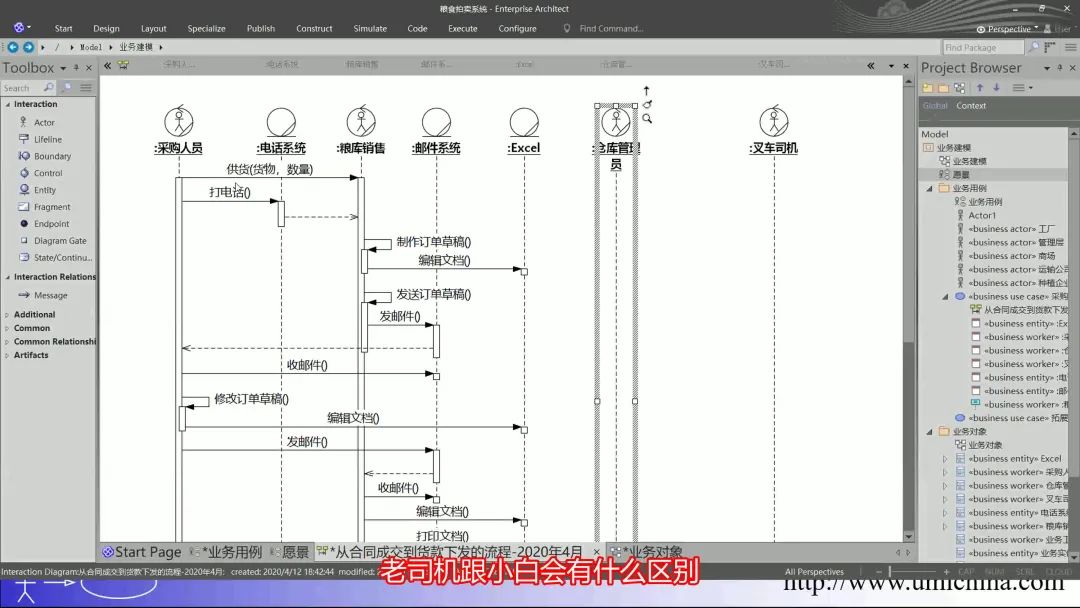Click New Model icon in Project Browser

click(928, 87)
